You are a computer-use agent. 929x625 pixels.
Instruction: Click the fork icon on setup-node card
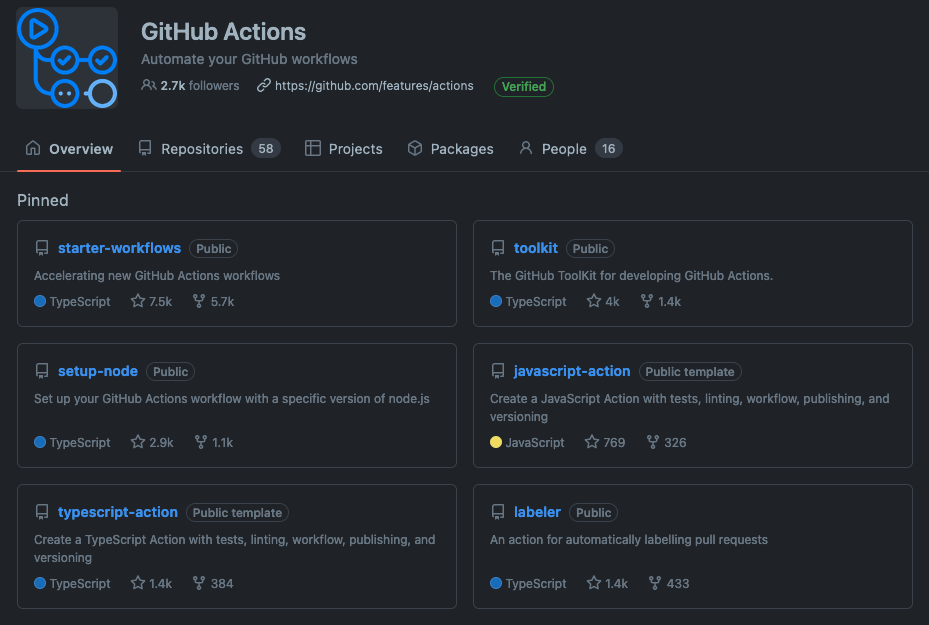[x=200, y=442]
